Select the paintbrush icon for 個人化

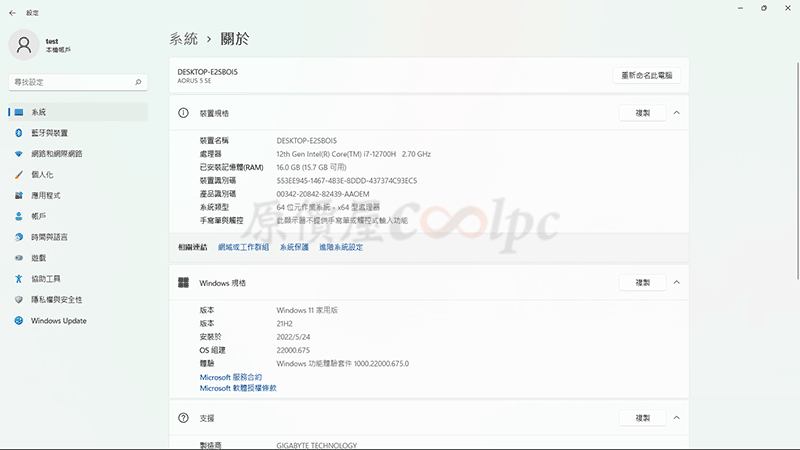(x=19, y=174)
